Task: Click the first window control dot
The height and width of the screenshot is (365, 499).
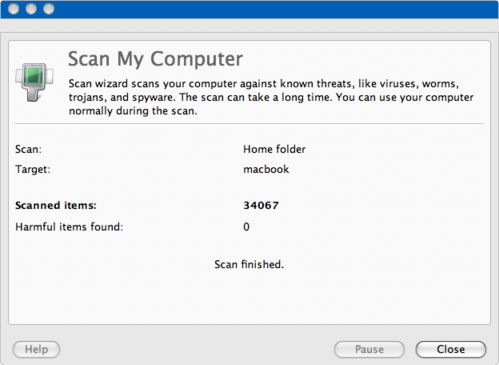Action: [x=14, y=9]
